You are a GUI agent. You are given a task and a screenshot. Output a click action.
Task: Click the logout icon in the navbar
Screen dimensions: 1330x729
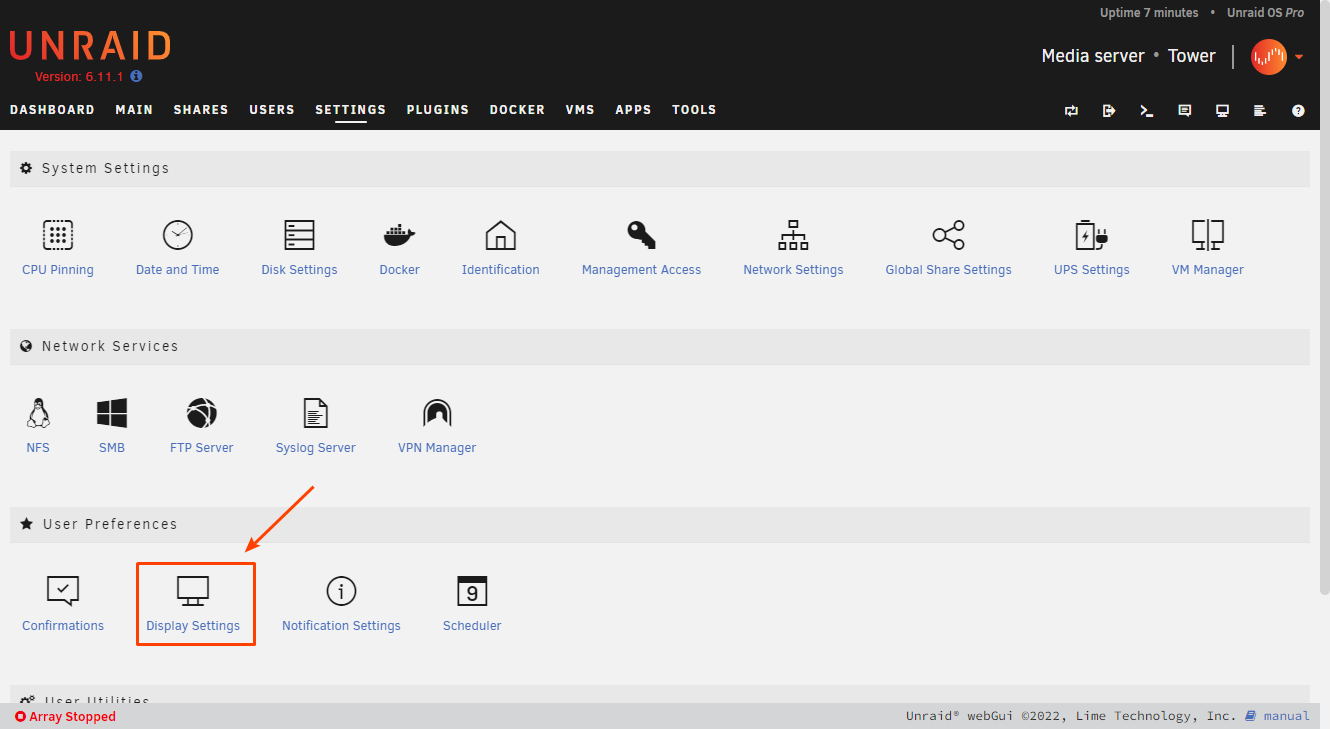pyautogui.click(x=1109, y=110)
